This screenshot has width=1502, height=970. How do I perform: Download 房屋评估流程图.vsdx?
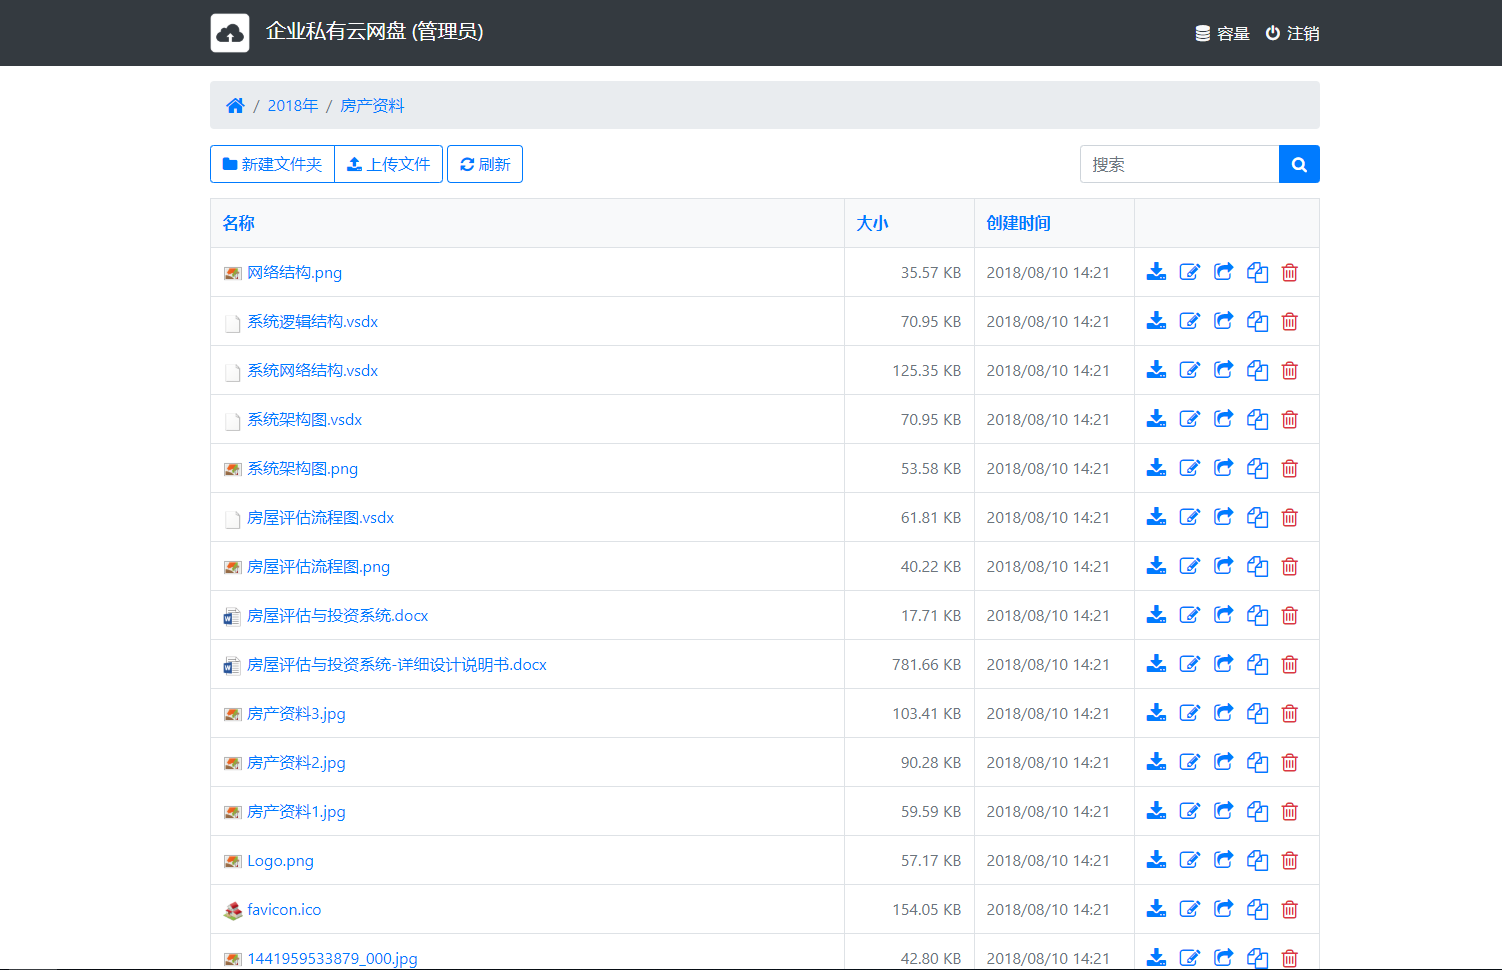click(1156, 517)
